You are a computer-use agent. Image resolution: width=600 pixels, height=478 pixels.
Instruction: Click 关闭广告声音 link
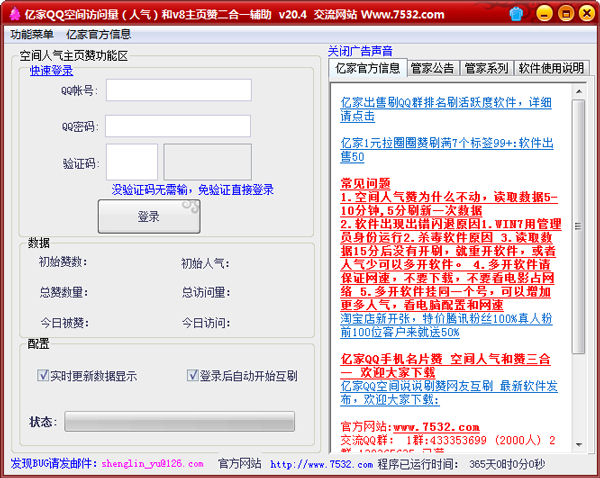point(360,50)
